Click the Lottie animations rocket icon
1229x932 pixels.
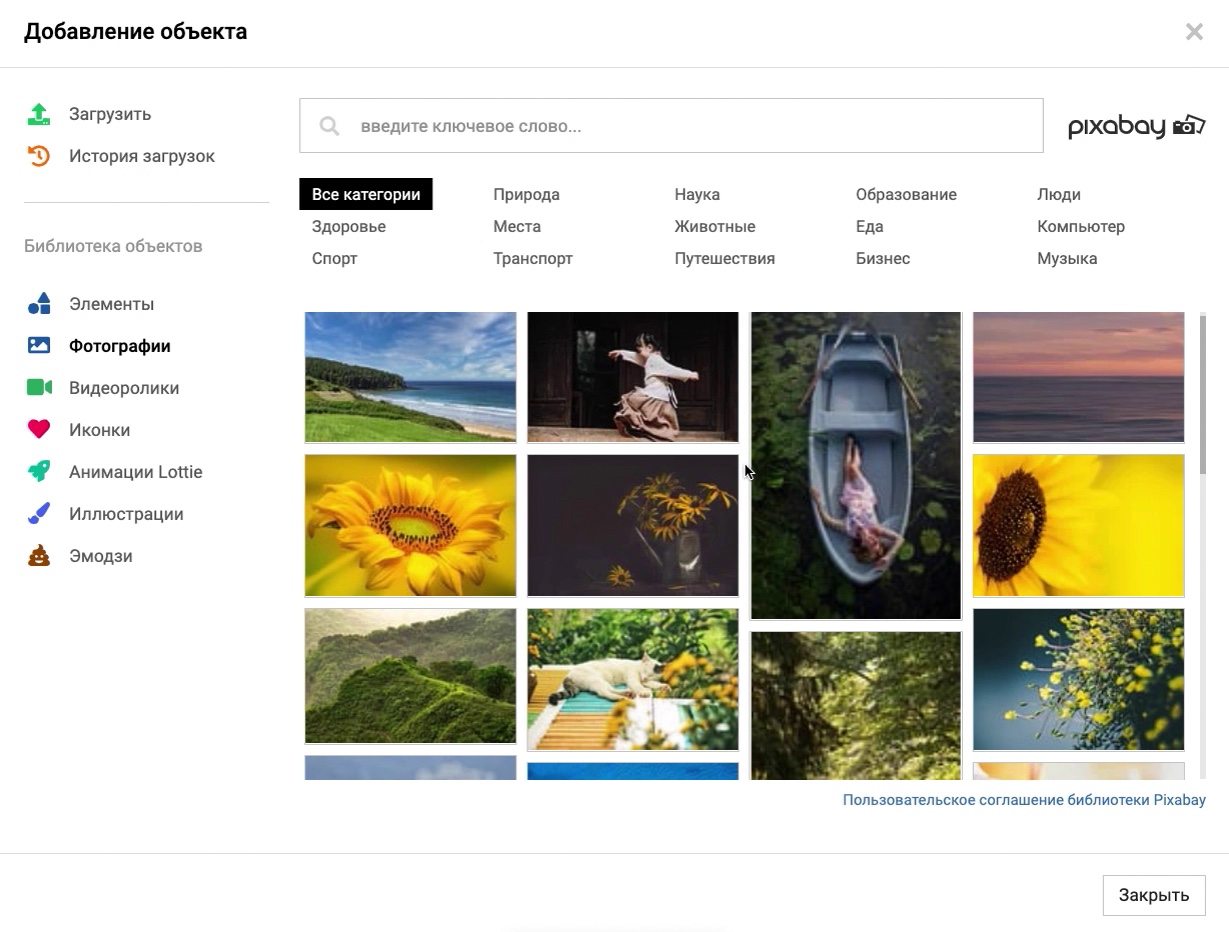coord(38,472)
